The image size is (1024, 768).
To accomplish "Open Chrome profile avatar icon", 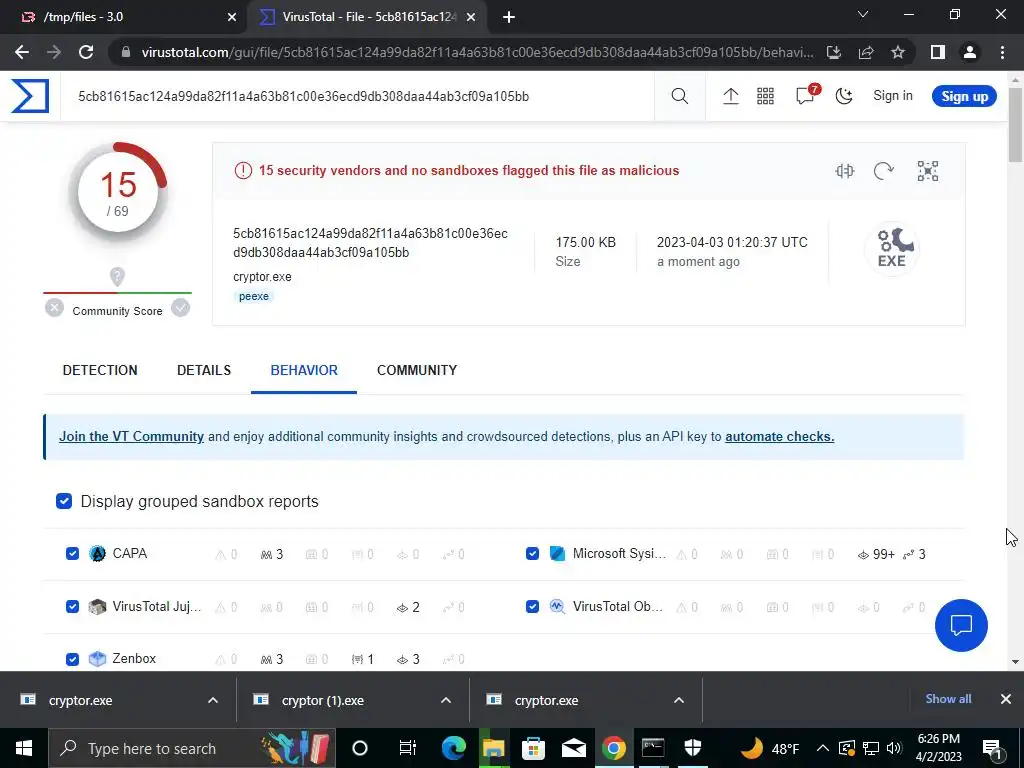I will click(x=970, y=52).
